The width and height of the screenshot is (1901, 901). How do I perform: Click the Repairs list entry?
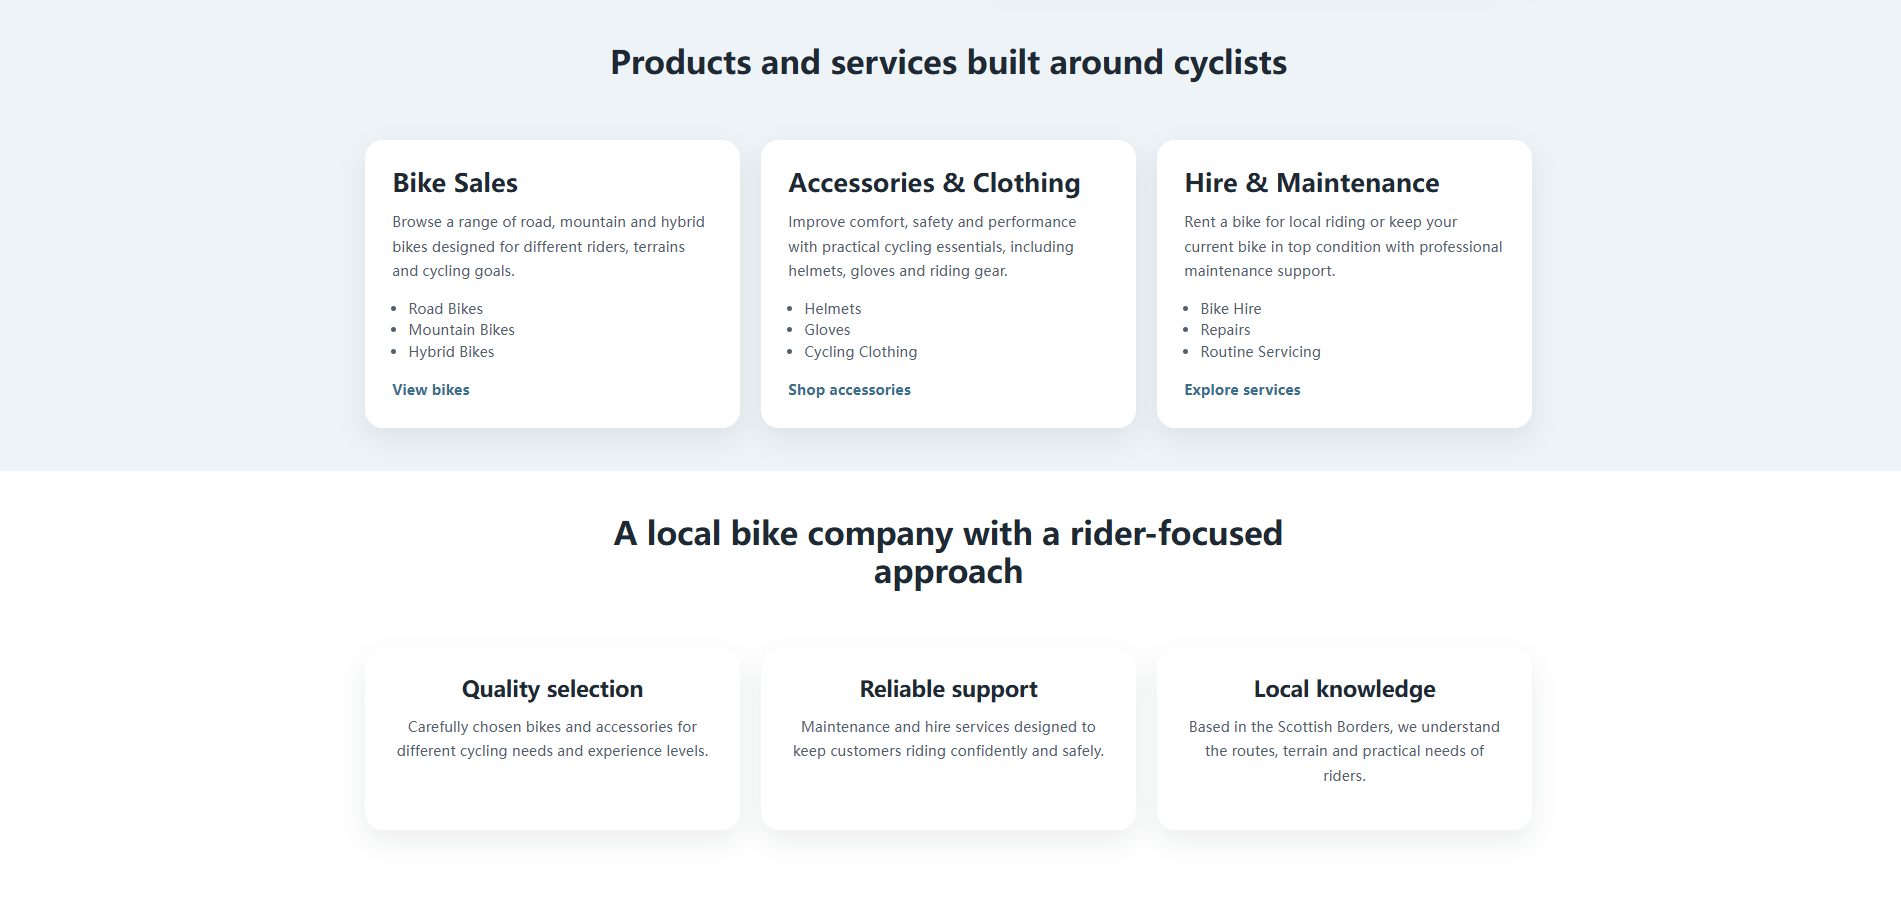point(1225,329)
